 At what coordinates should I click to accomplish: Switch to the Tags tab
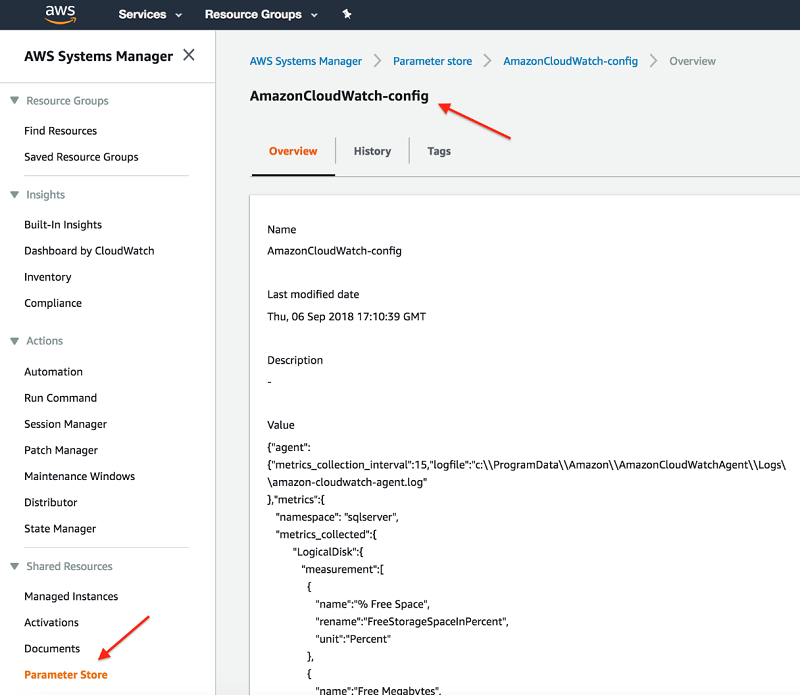coord(439,151)
